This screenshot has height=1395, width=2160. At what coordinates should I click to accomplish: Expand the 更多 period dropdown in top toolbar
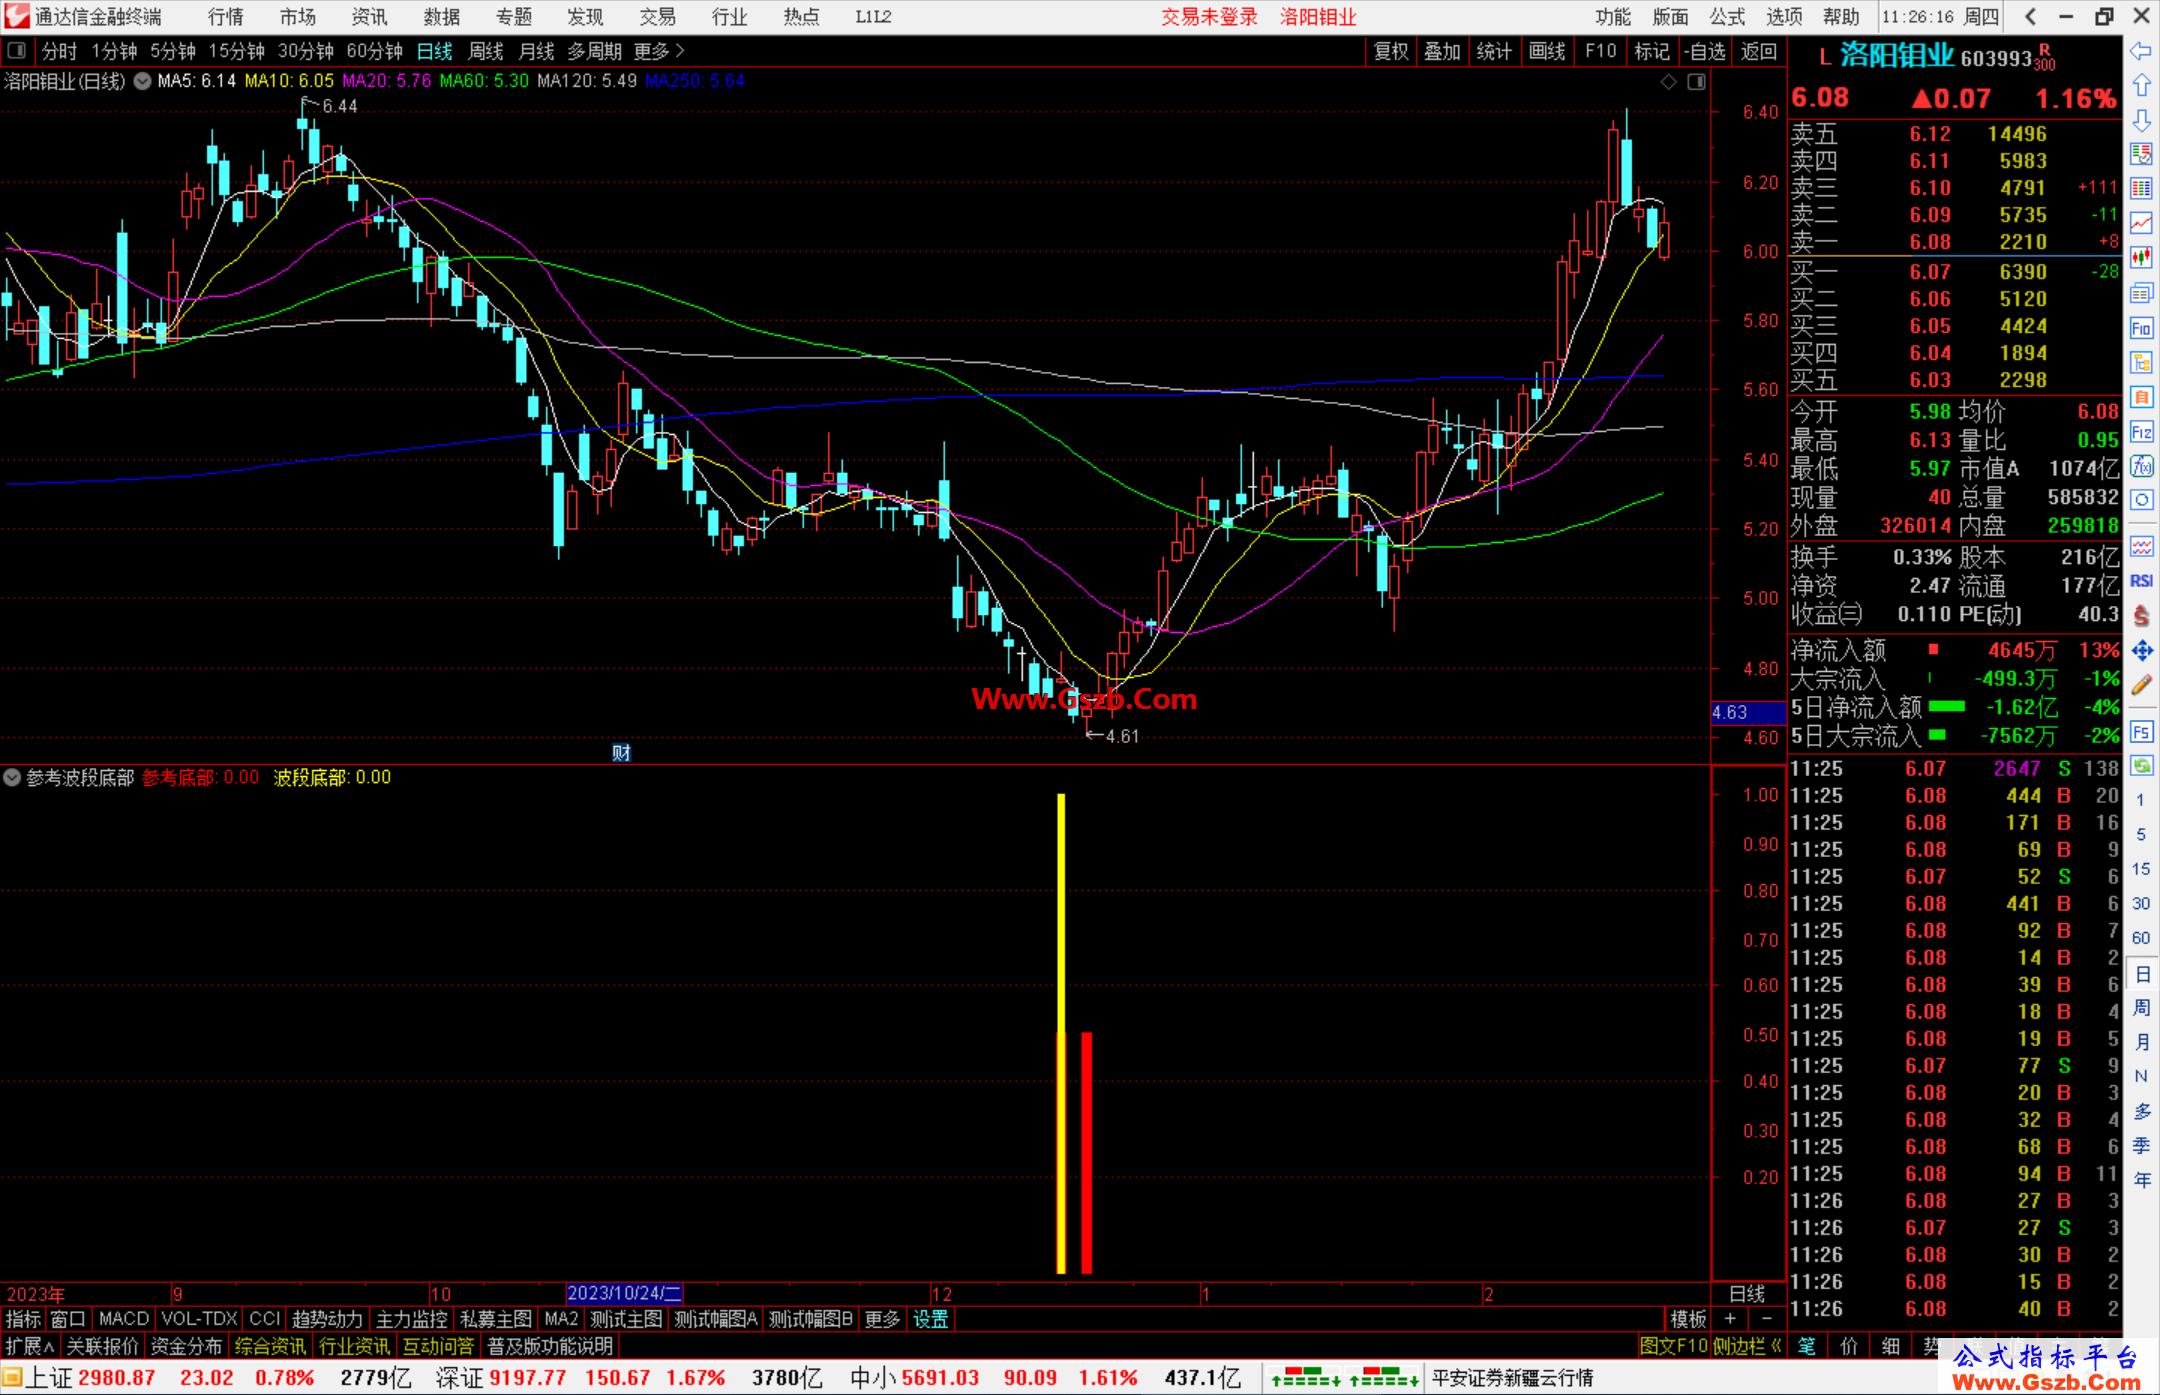point(659,51)
